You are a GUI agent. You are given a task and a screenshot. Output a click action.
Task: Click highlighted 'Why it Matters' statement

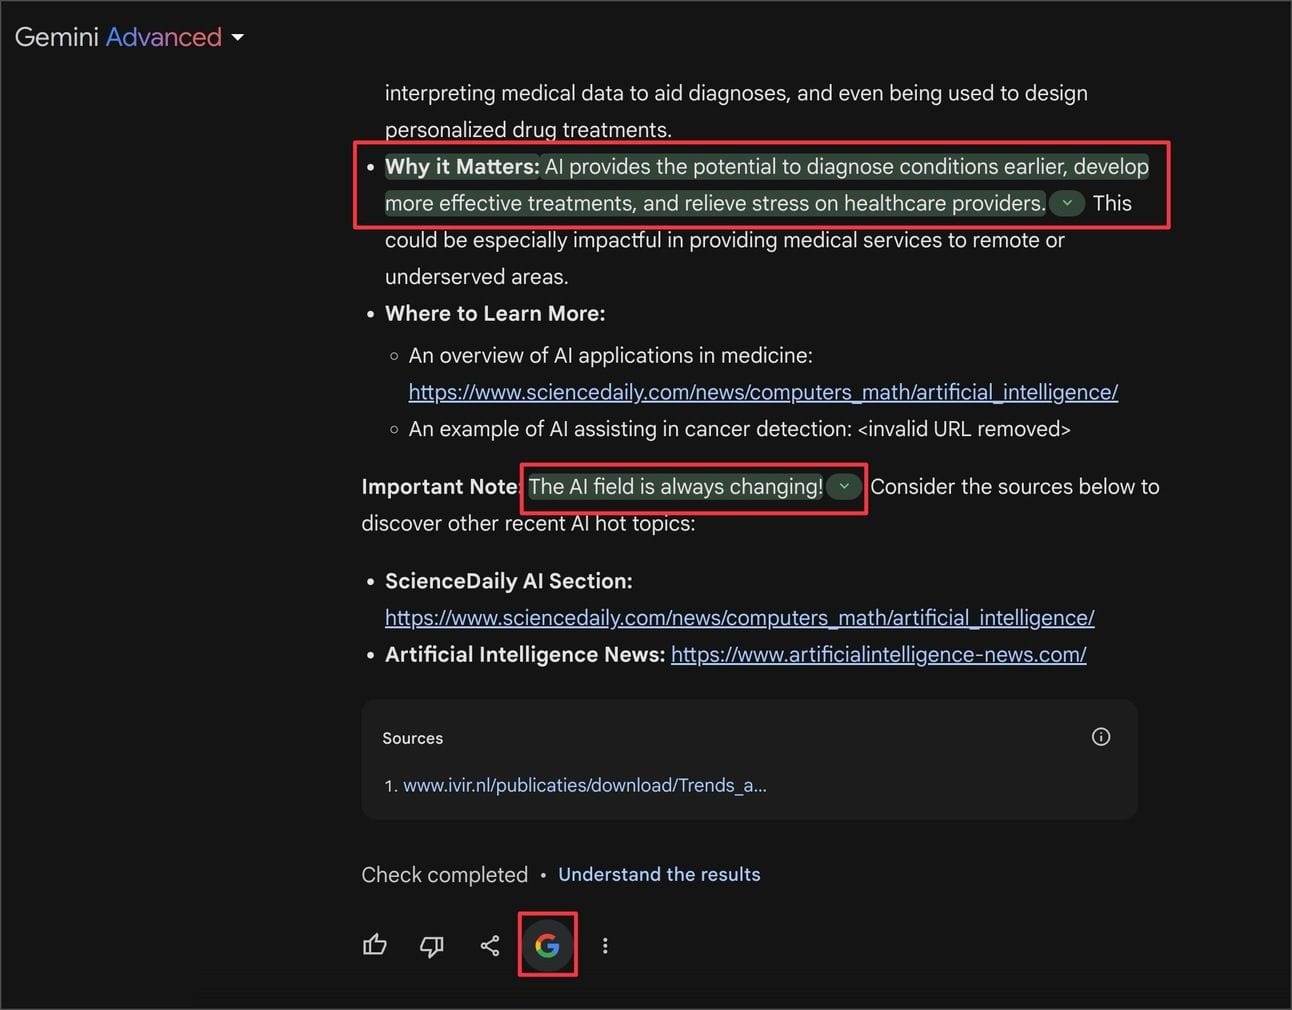767,185
